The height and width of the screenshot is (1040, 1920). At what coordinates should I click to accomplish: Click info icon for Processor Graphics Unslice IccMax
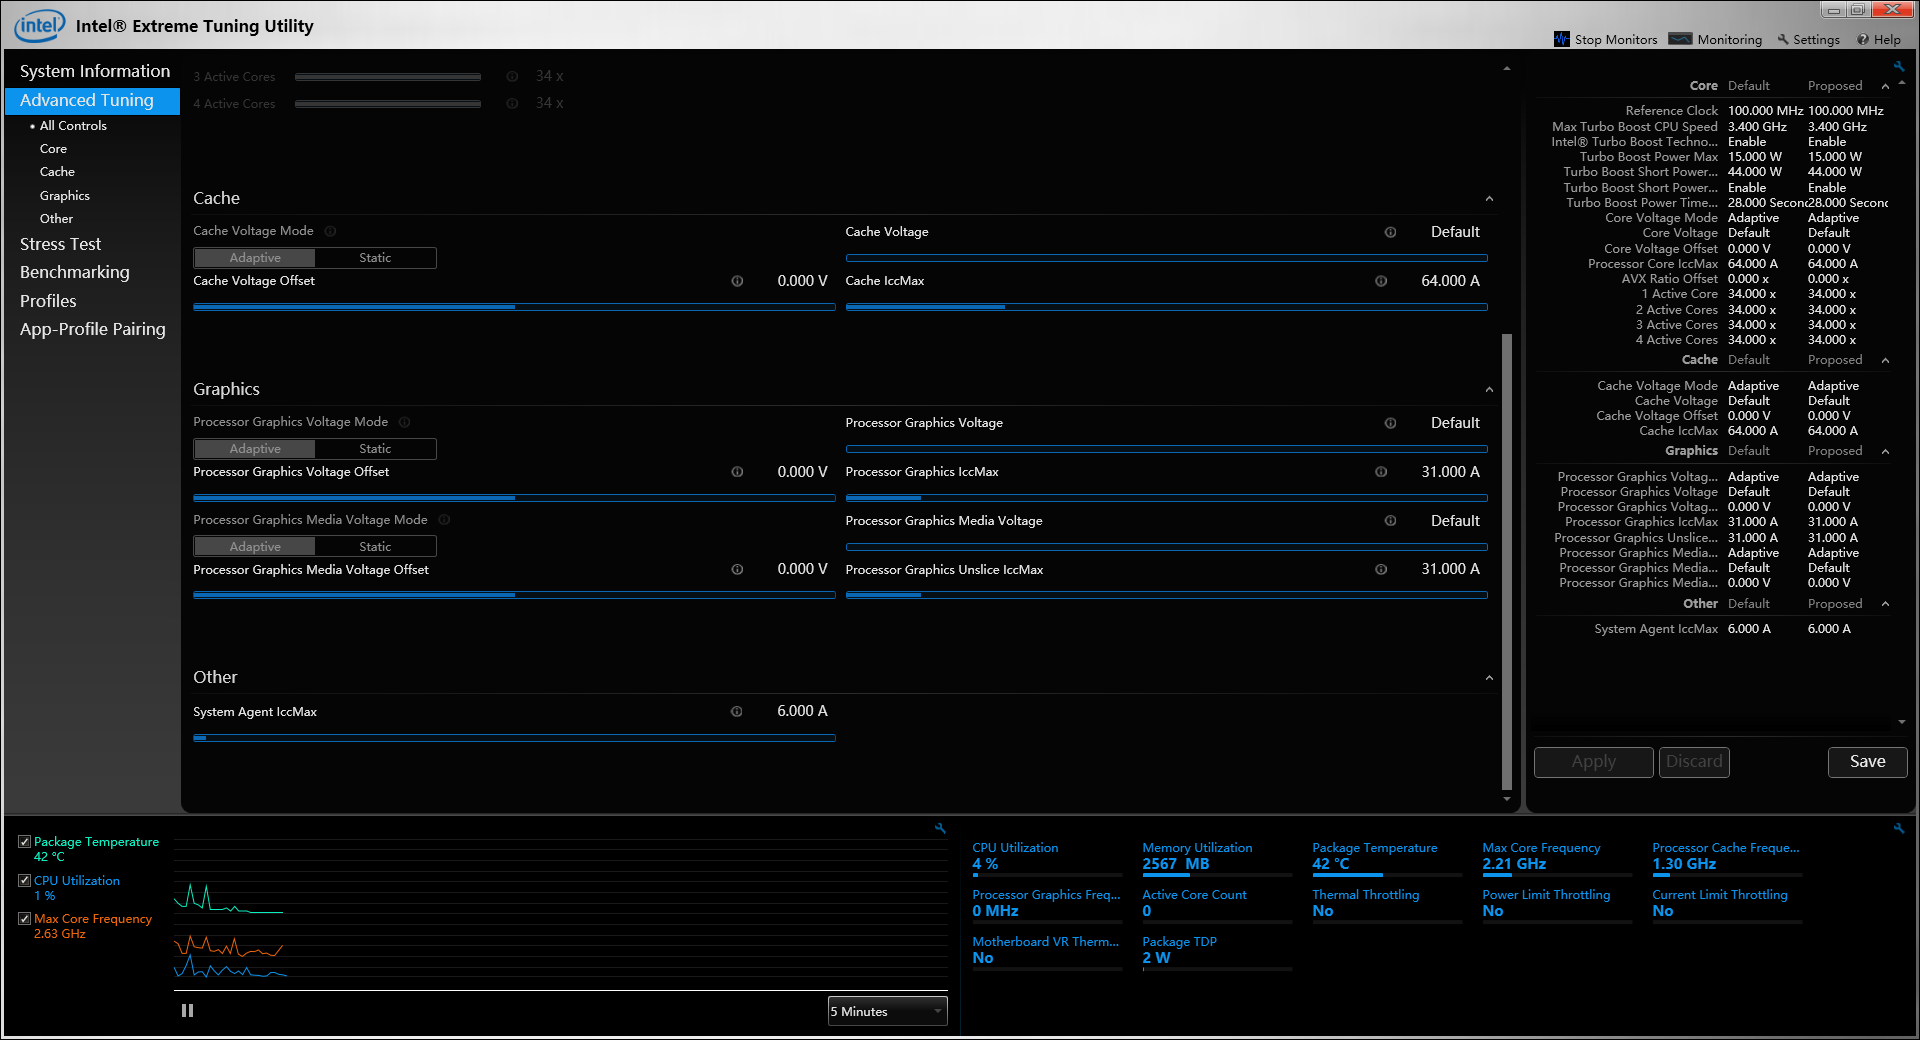(x=1381, y=570)
